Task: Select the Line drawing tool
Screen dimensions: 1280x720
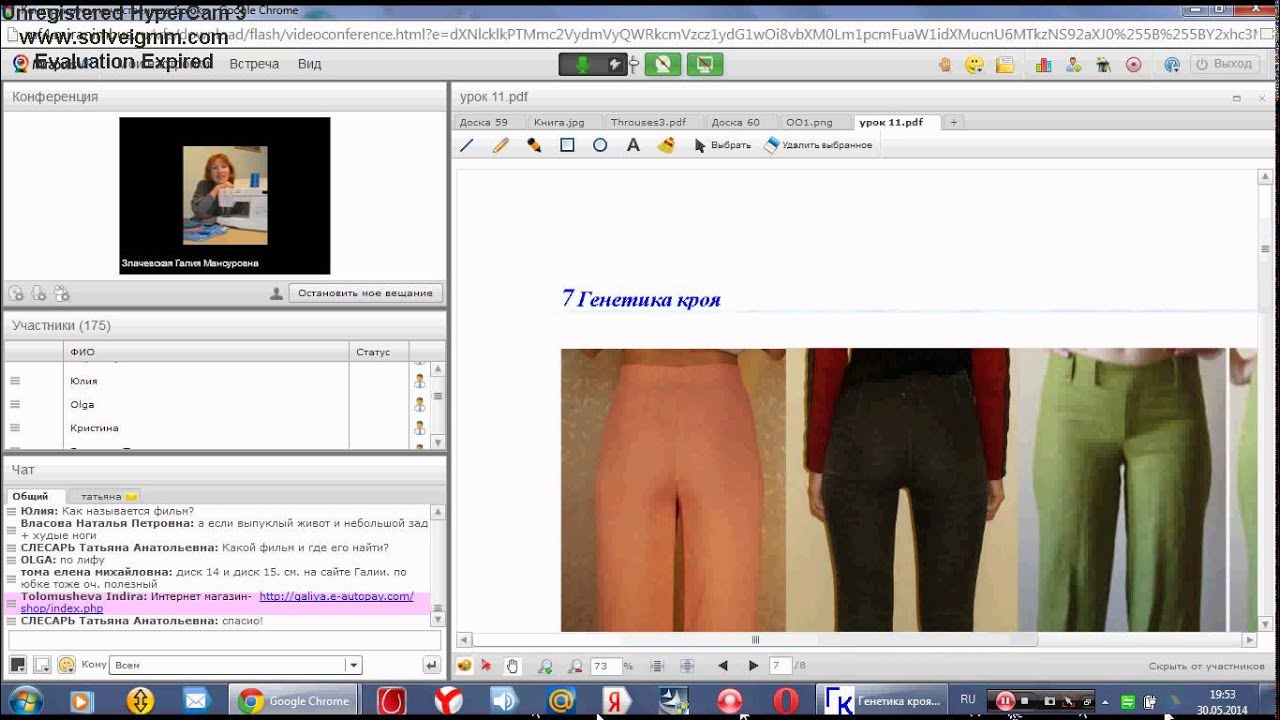Action: click(467, 145)
